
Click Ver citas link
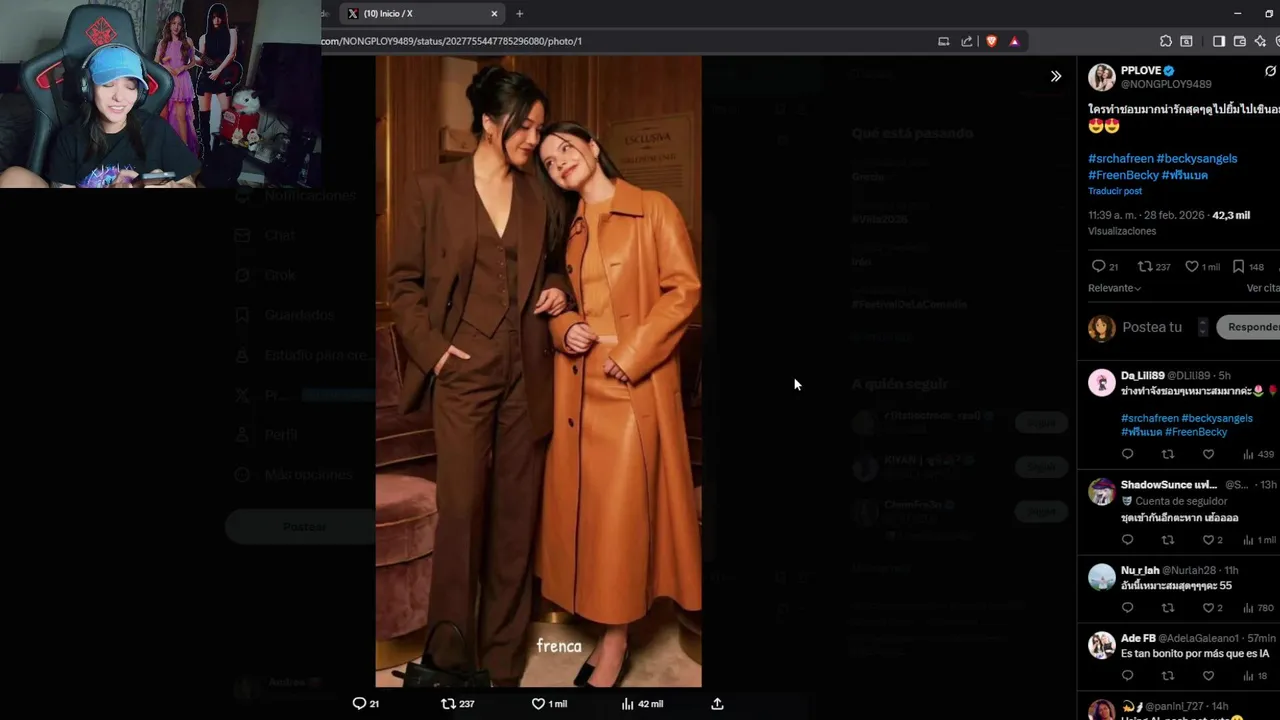click(1262, 288)
